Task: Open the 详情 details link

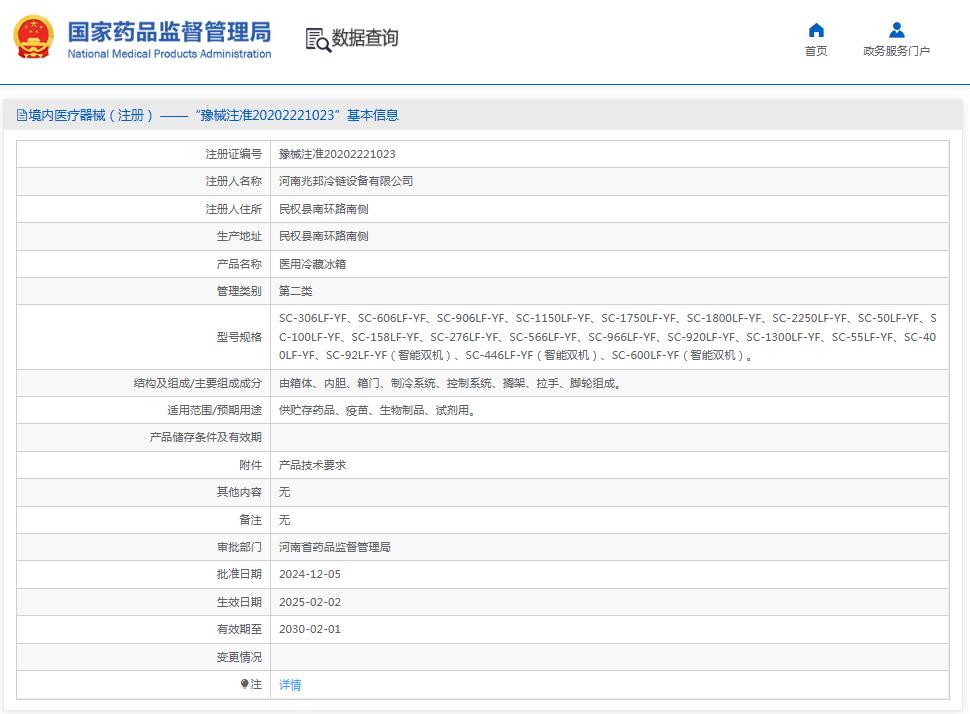Action: [289, 685]
